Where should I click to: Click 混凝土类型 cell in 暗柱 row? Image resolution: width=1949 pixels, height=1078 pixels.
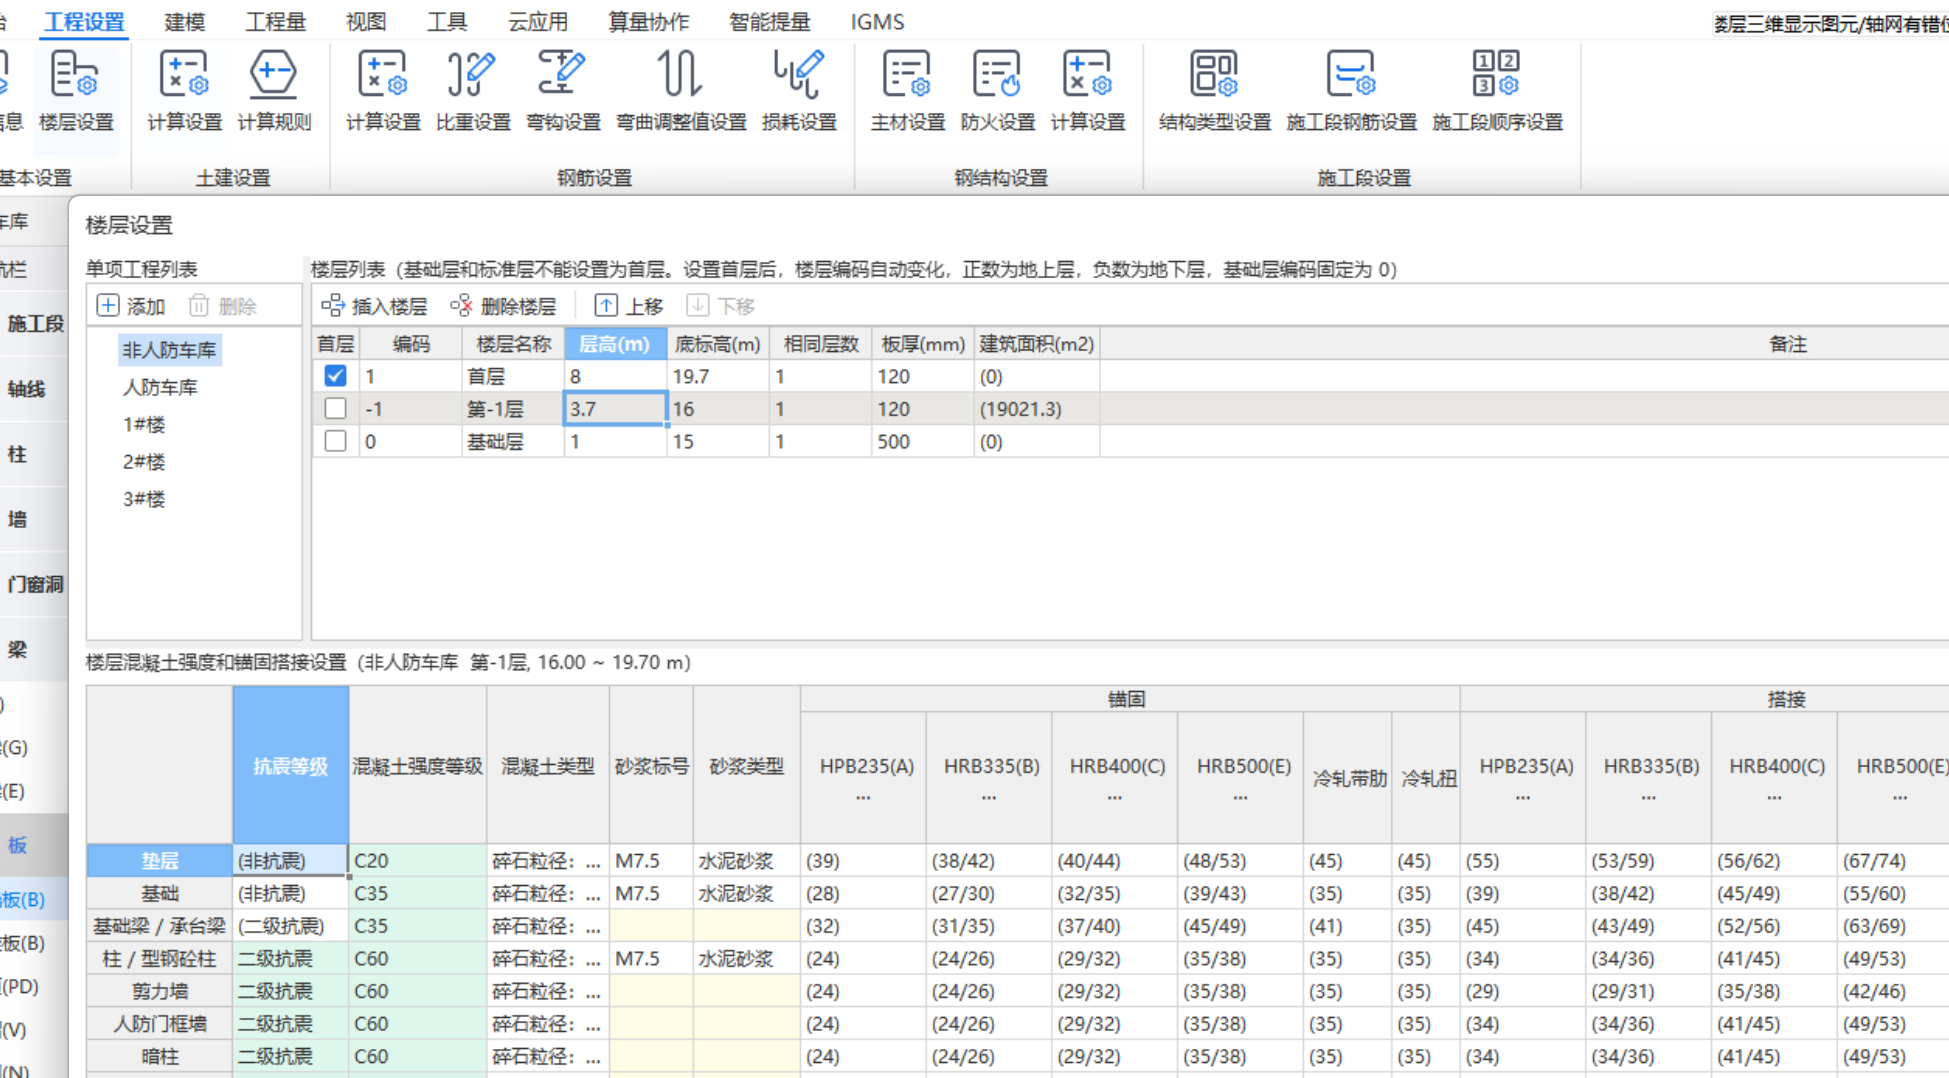click(547, 1056)
